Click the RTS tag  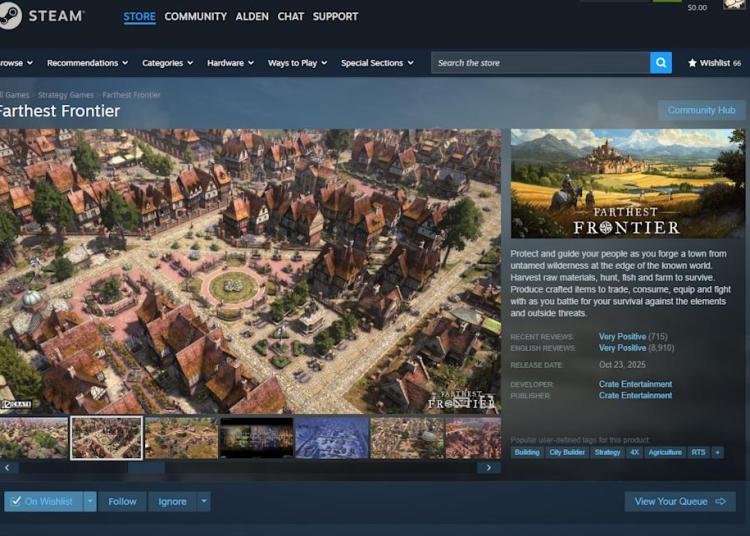(x=698, y=452)
